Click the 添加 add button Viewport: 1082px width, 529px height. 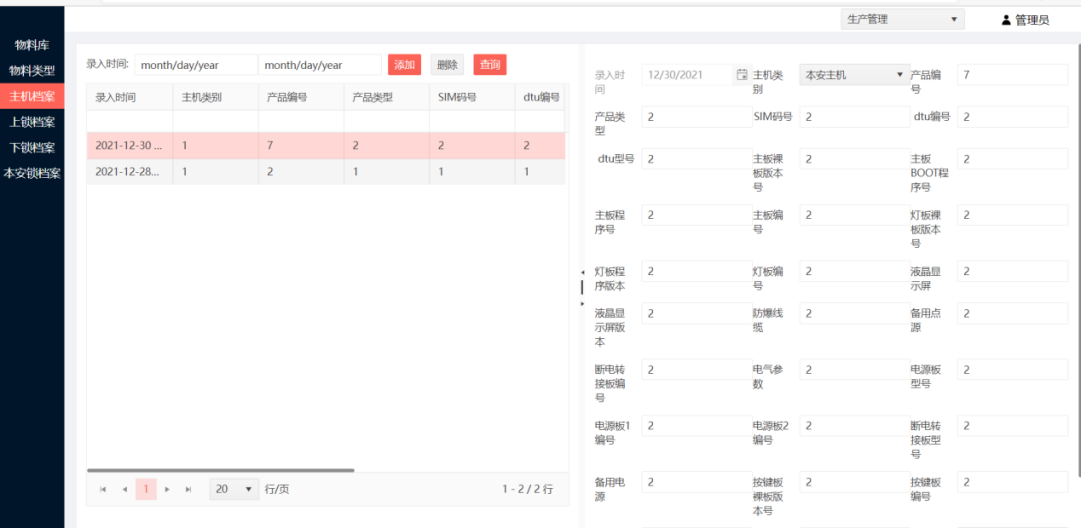(404, 65)
